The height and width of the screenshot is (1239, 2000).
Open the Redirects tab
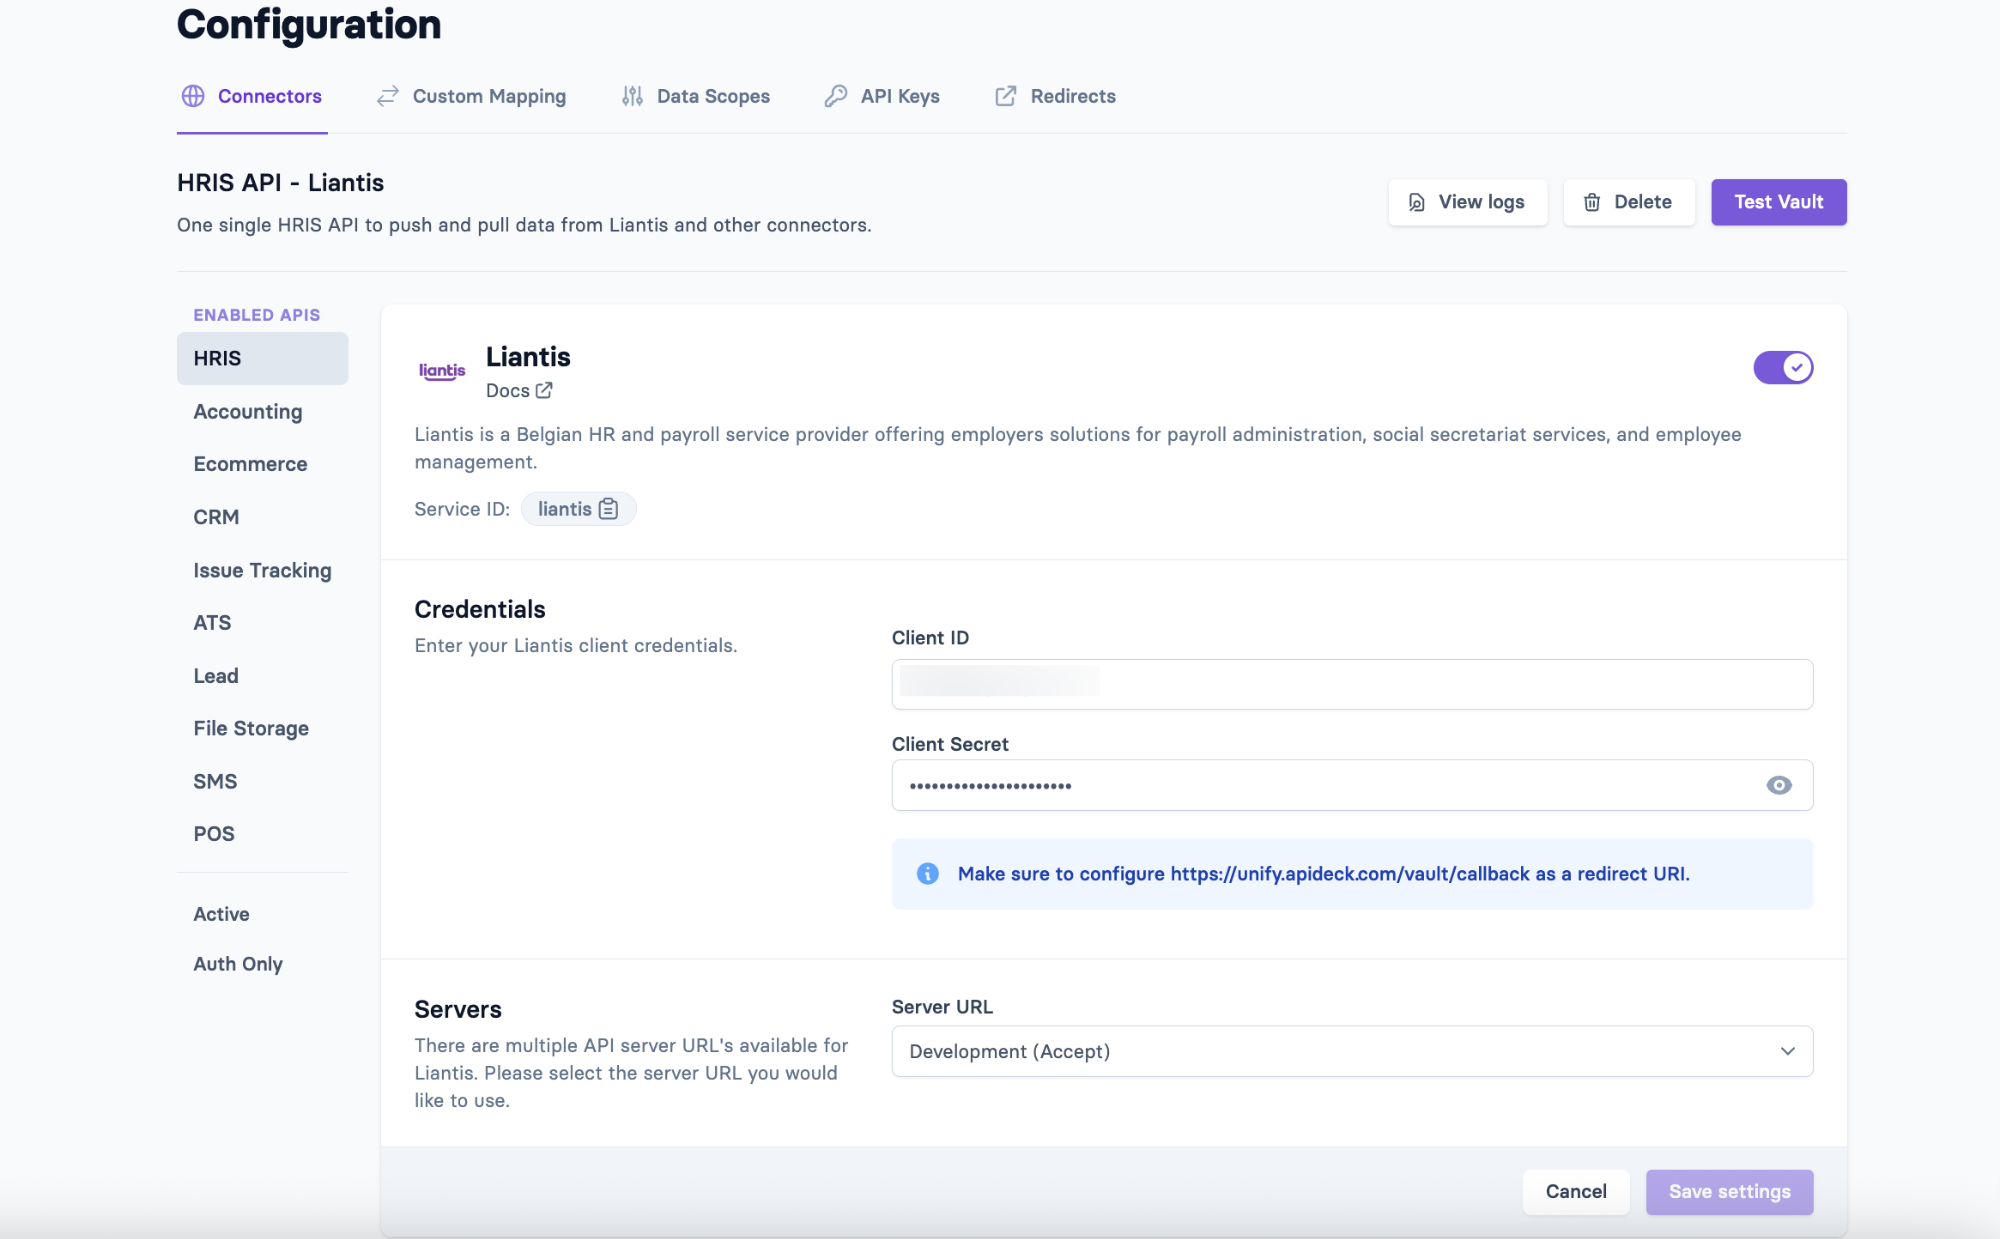click(x=1055, y=96)
